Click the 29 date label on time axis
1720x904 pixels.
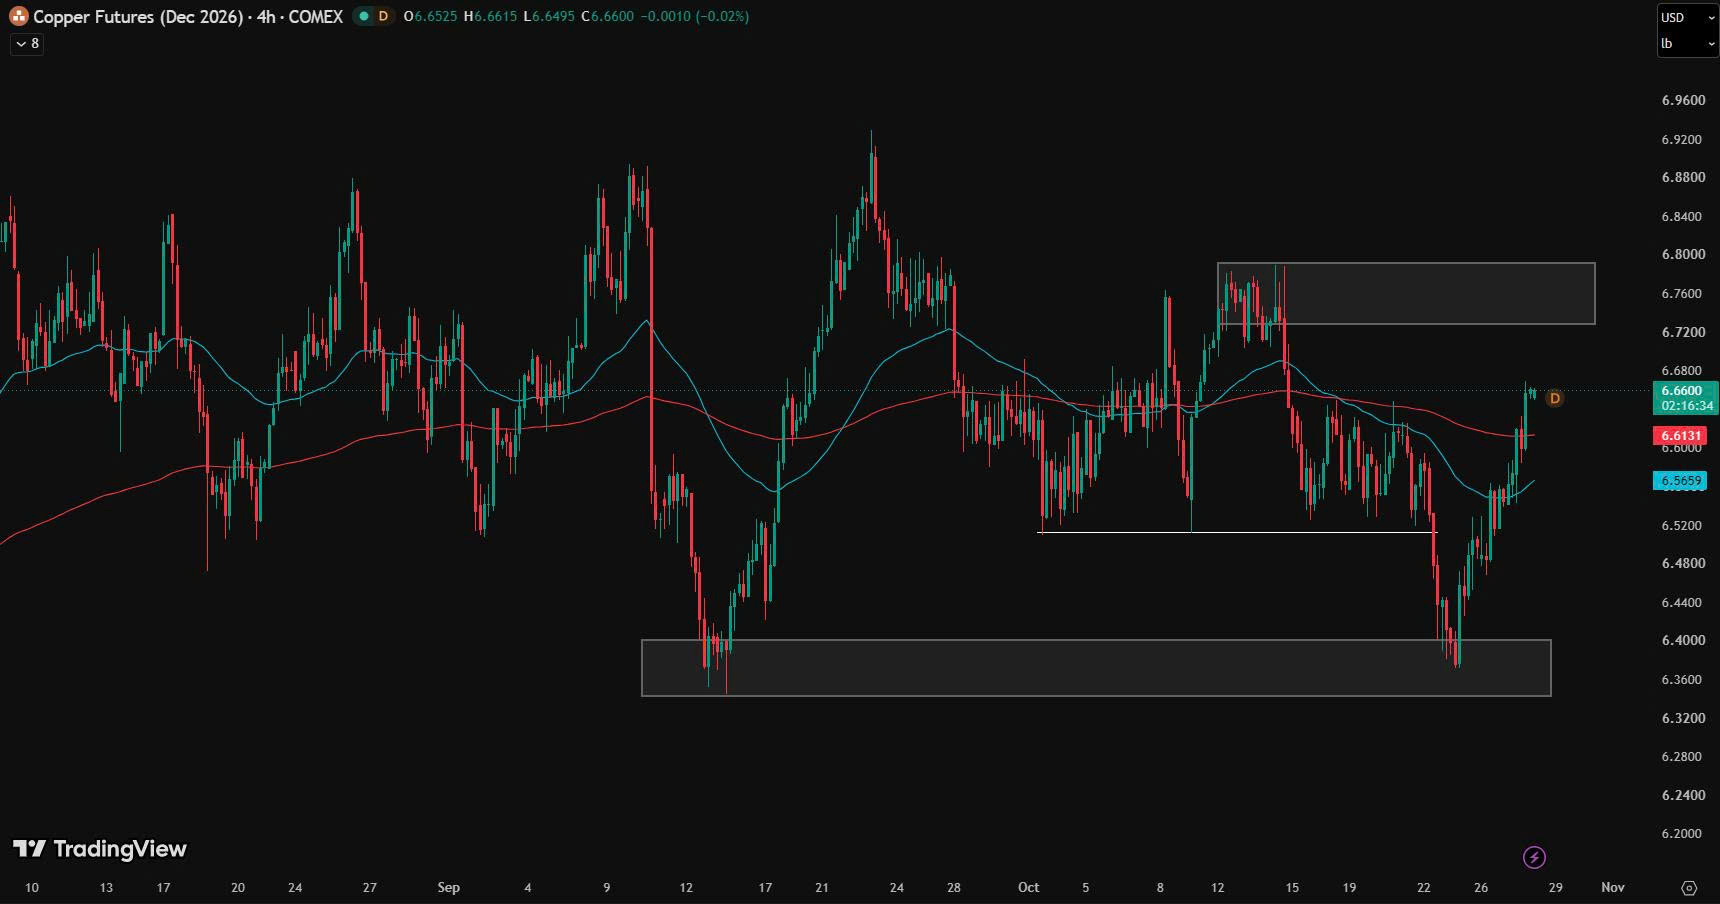1555,887
